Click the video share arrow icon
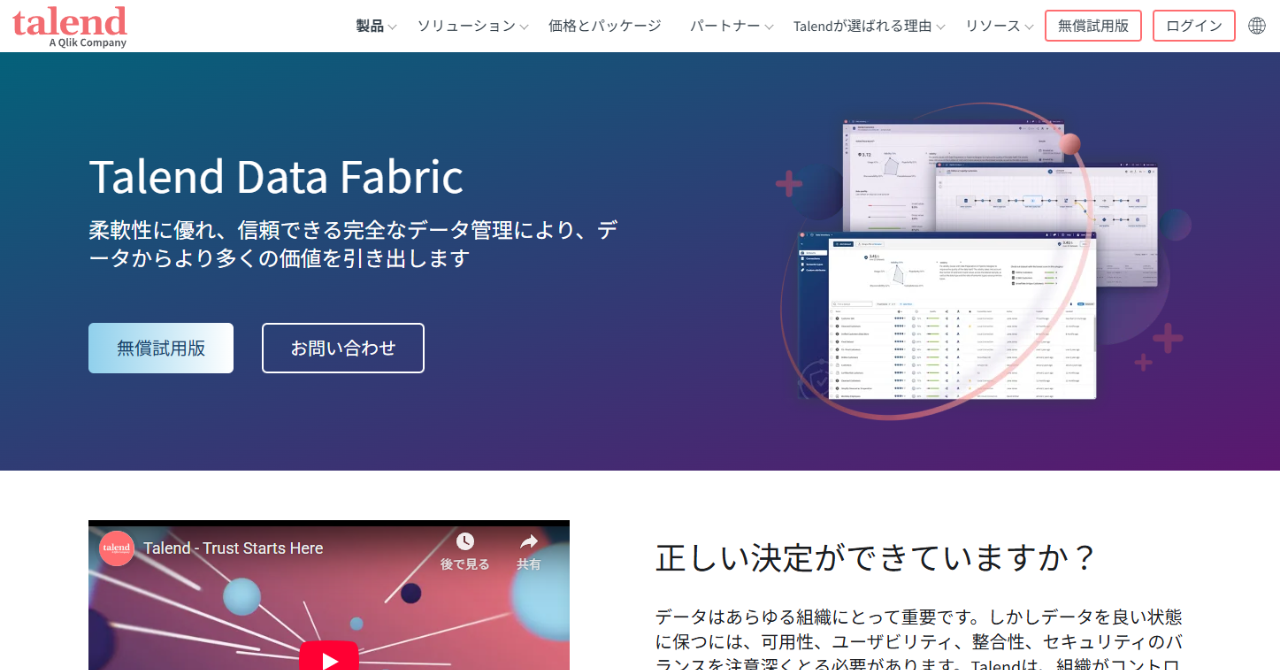This screenshot has width=1280, height=670. pyautogui.click(x=528, y=542)
